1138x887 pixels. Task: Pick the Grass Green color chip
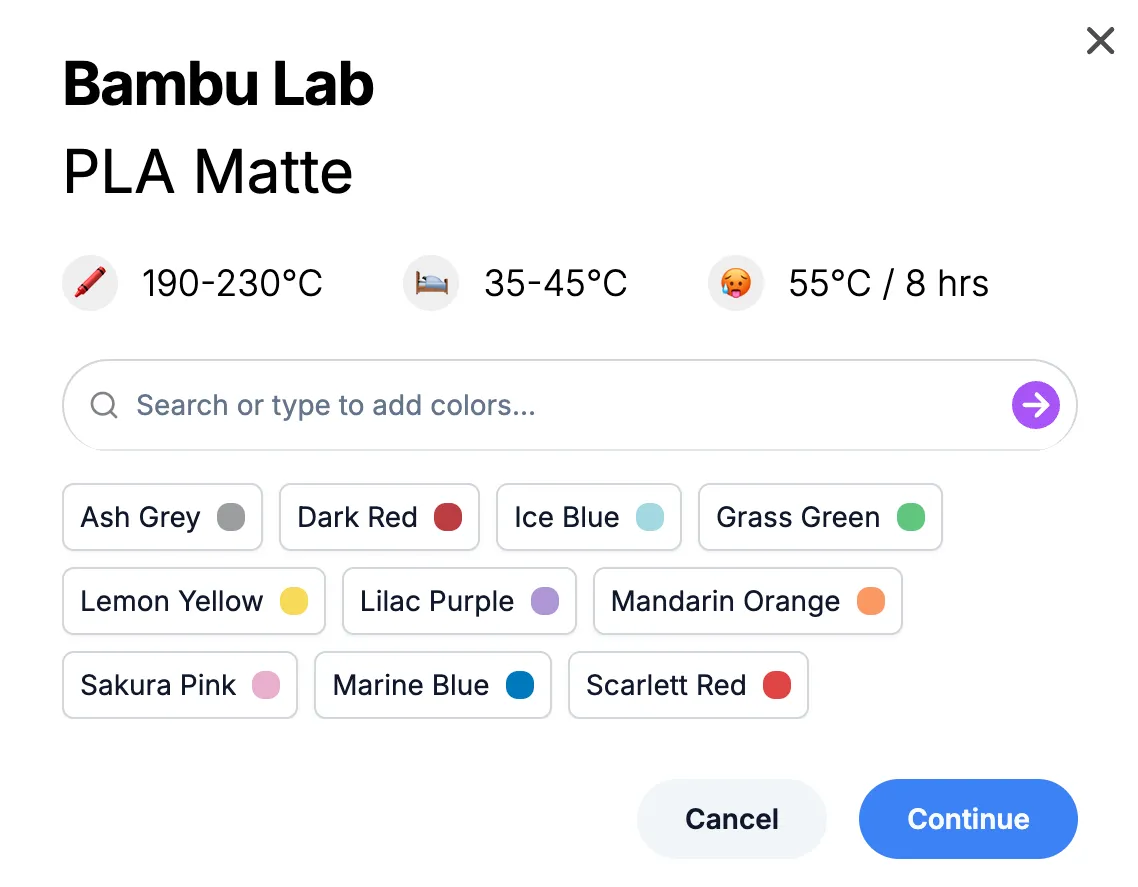tap(819, 517)
